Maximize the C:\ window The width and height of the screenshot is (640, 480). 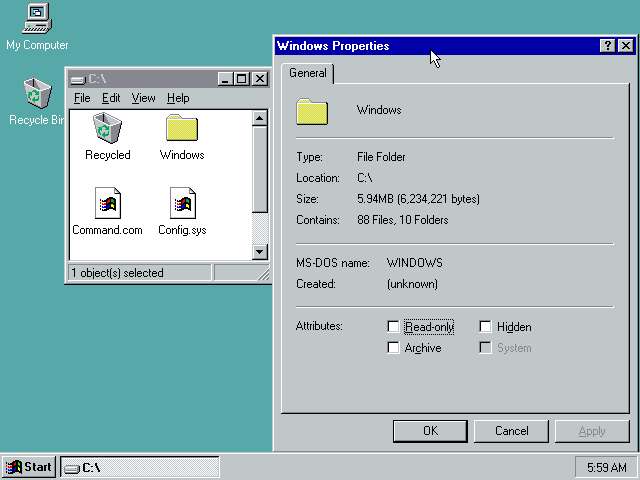pos(241,79)
